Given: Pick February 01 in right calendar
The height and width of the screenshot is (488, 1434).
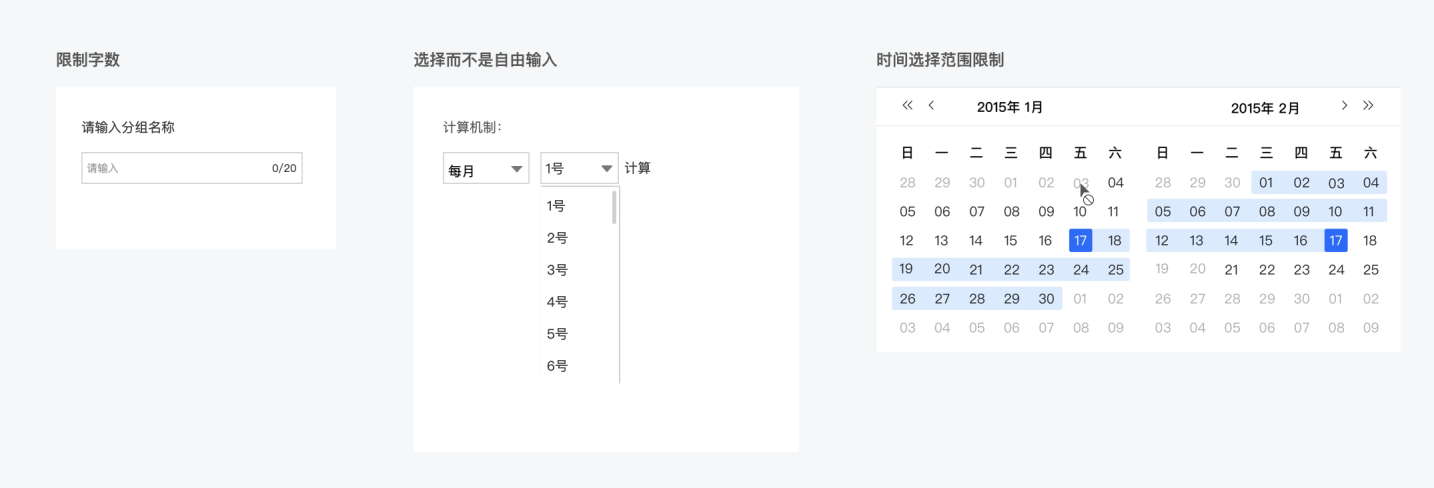Looking at the screenshot, I should click(1266, 183).
